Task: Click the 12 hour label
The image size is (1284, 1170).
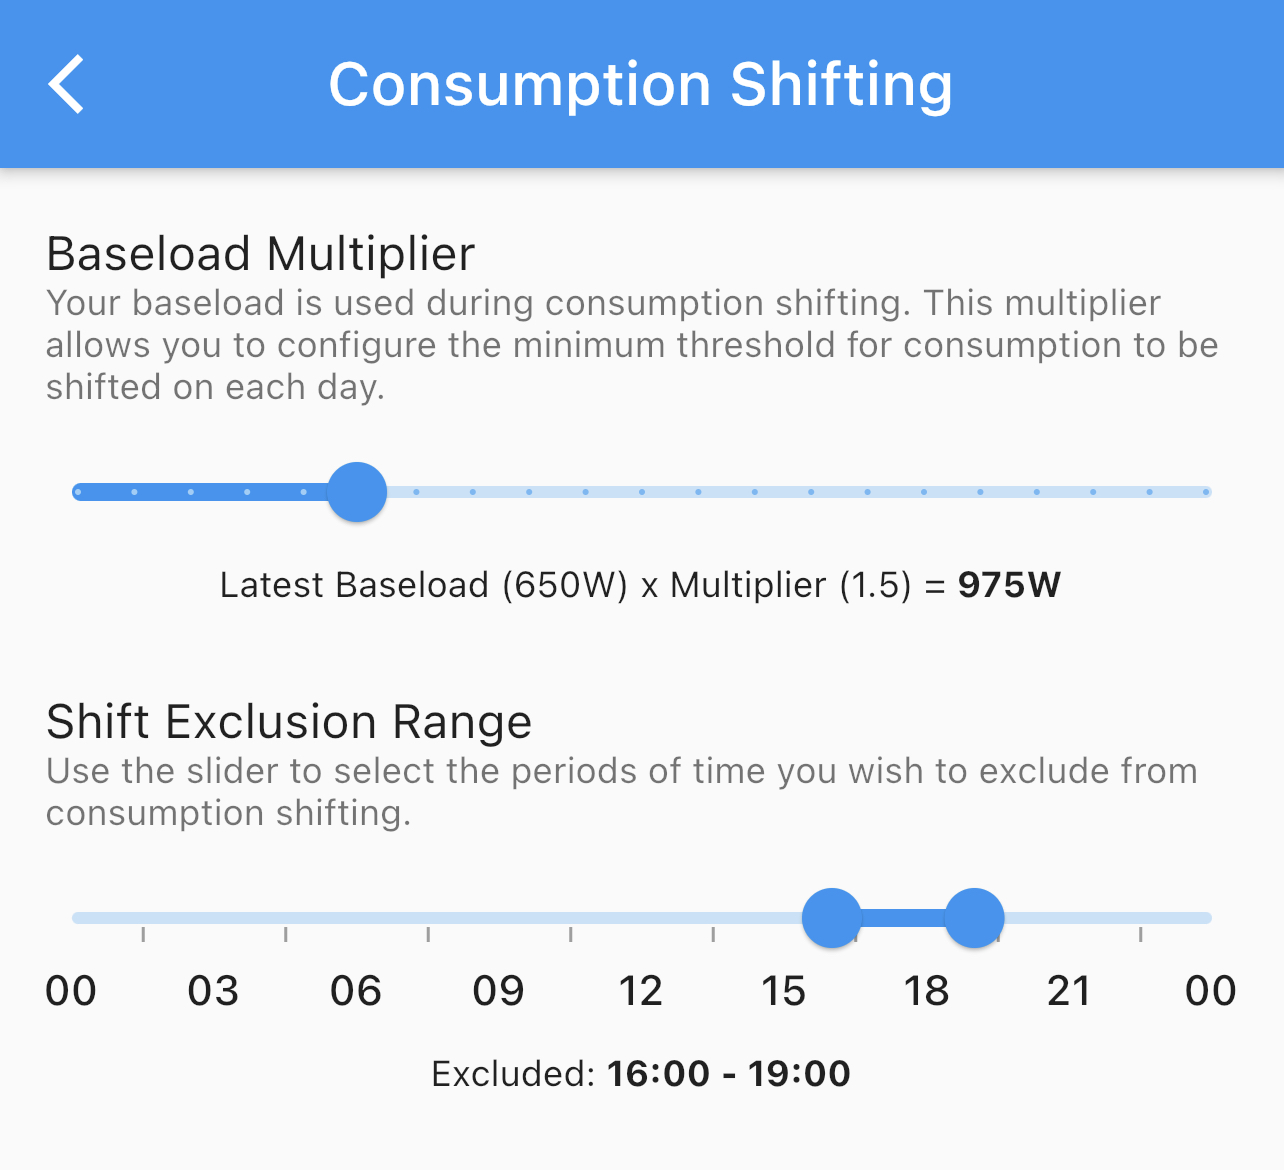Action: [641, 991]
